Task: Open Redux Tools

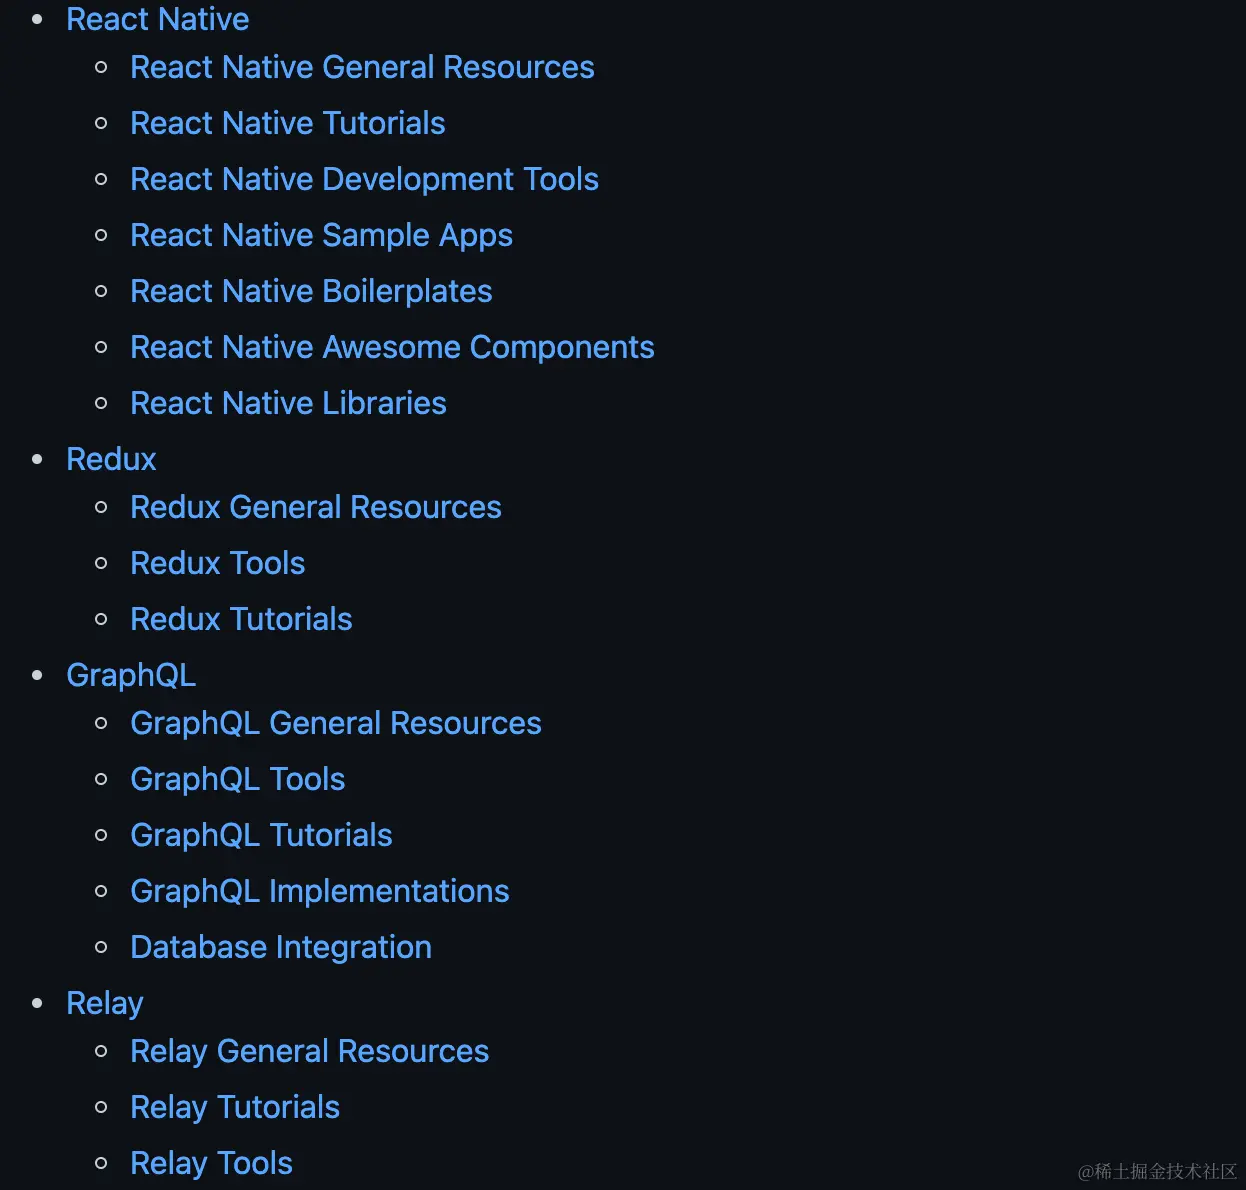Action: [x=217, y=563]
